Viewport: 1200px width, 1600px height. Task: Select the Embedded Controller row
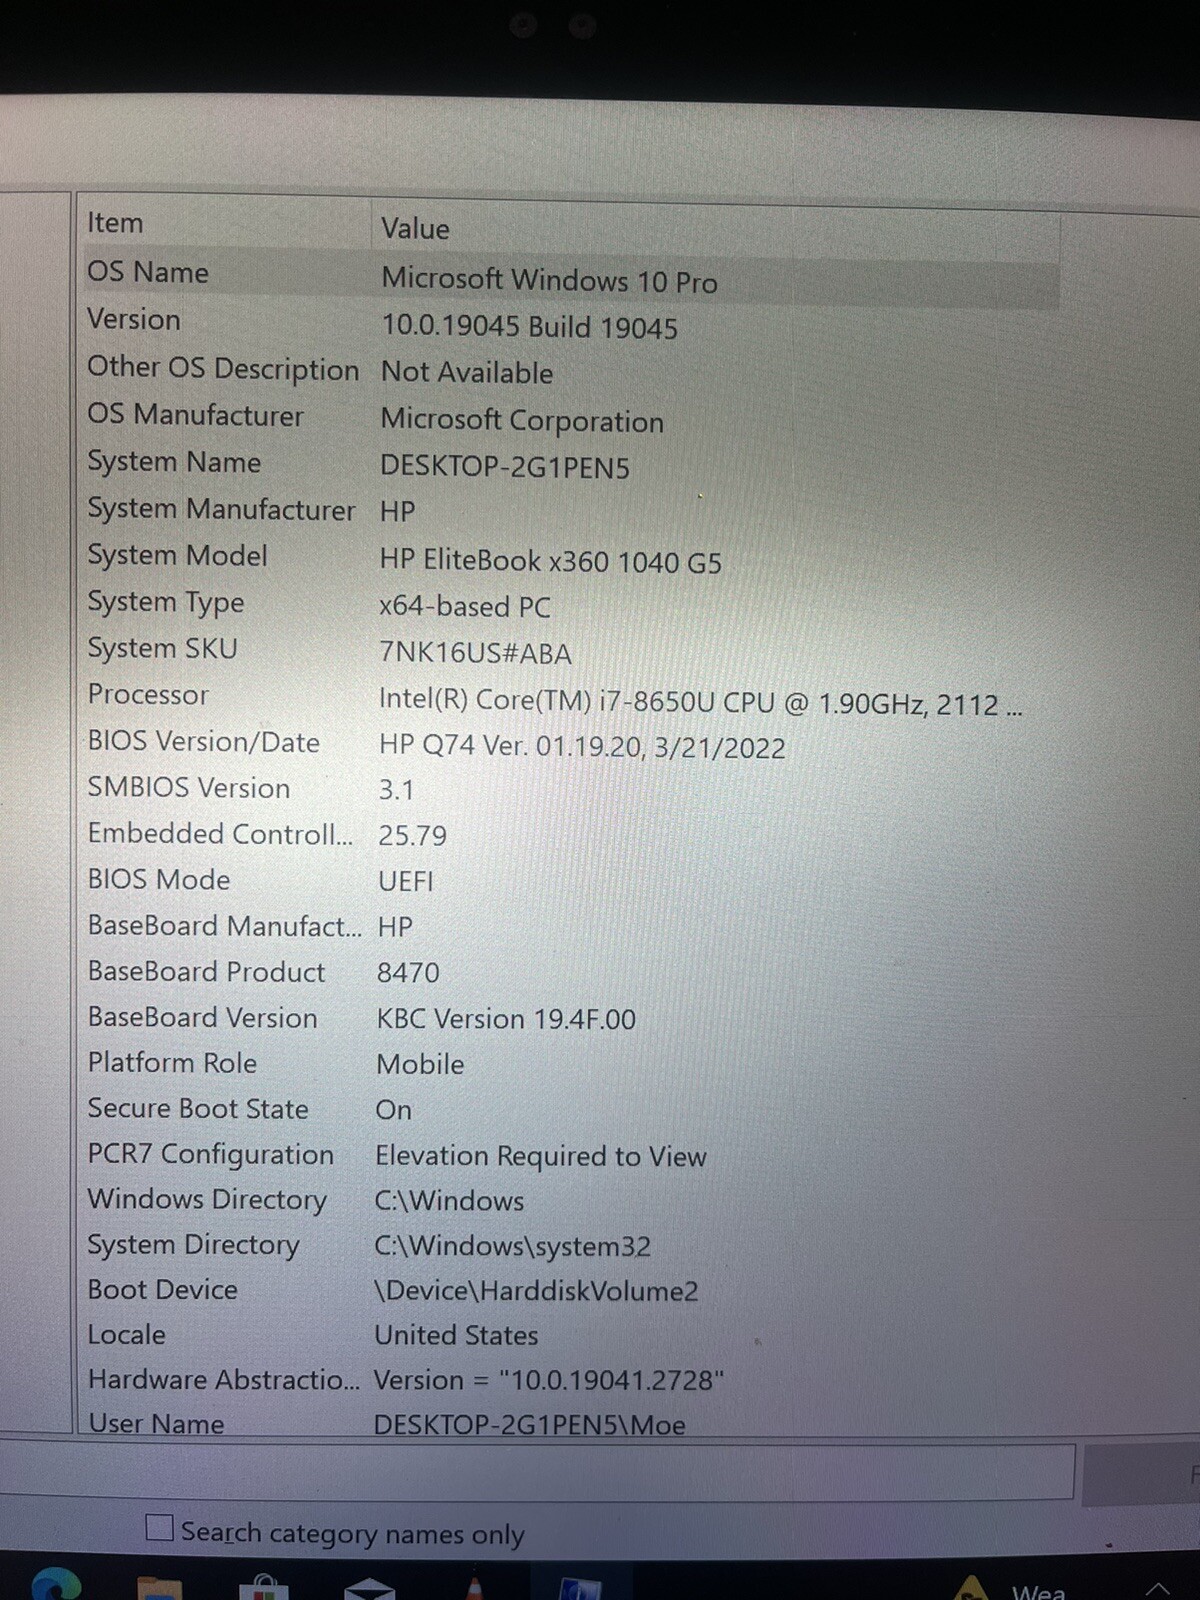coord(568,835)
